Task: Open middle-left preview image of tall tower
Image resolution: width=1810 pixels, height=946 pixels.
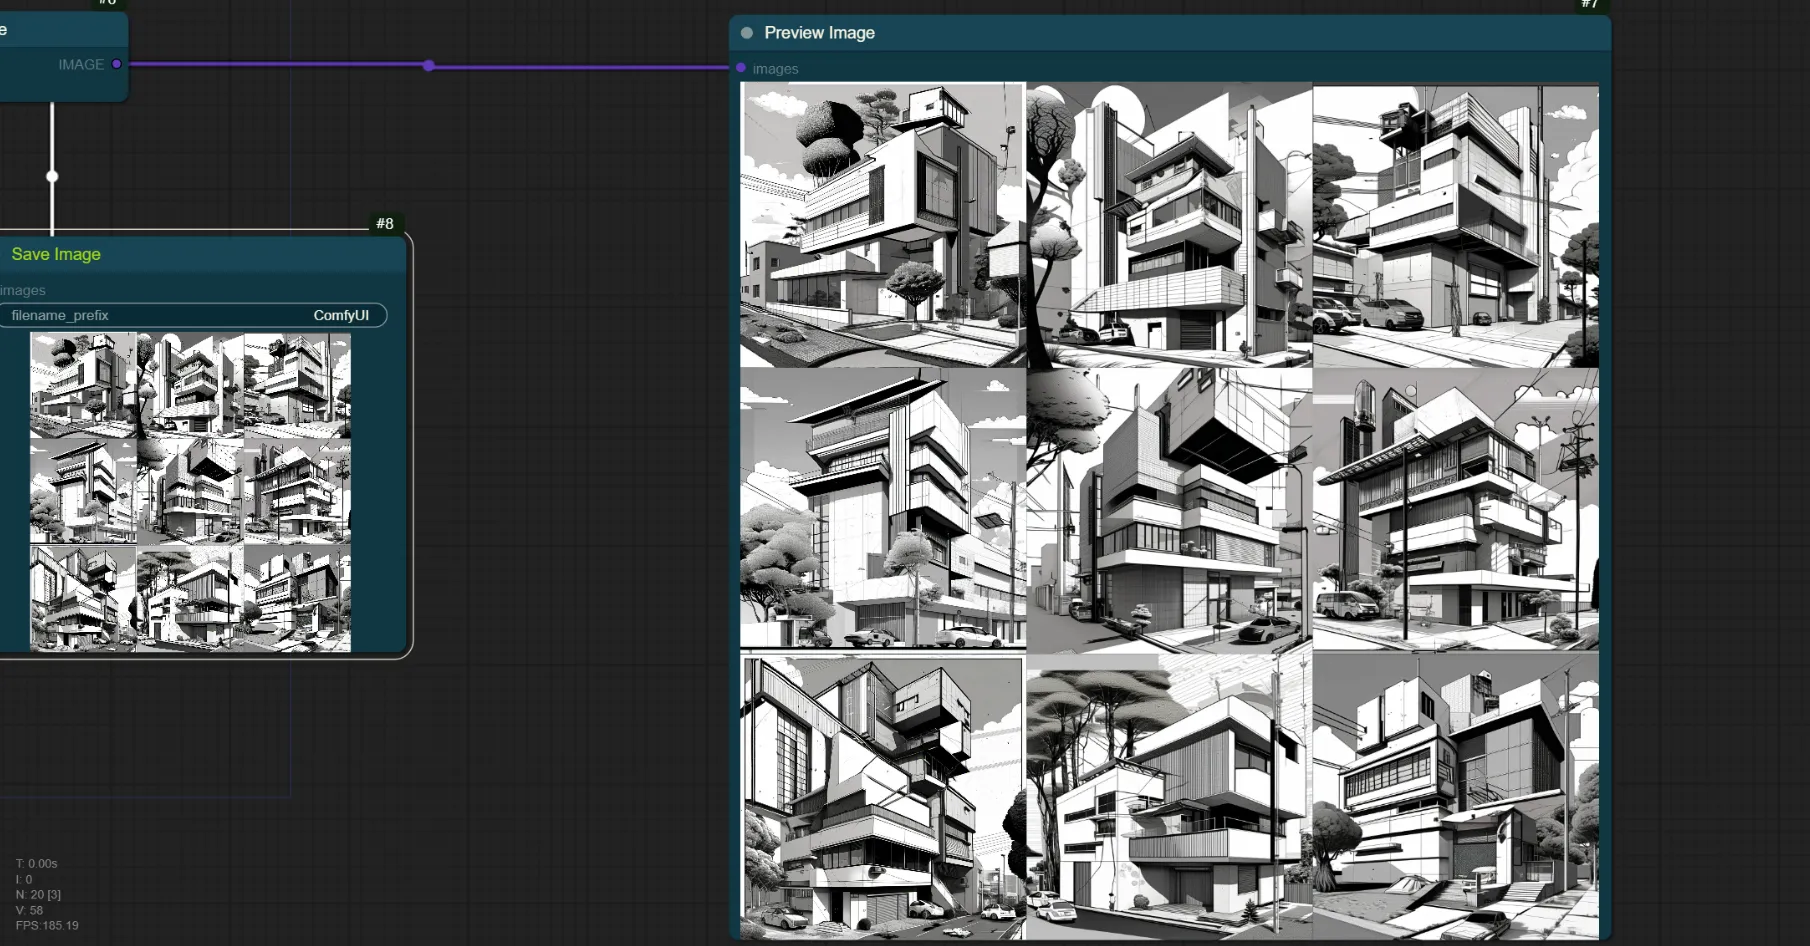Action: click(882, 510)
